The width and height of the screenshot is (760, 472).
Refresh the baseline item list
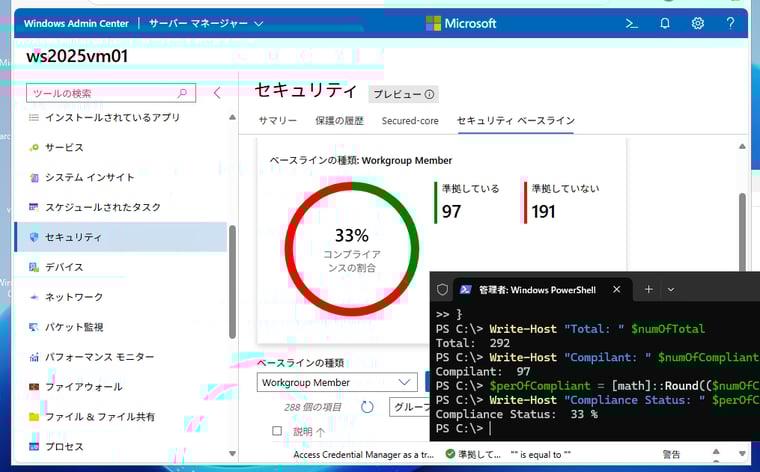[x=367, y=407]
